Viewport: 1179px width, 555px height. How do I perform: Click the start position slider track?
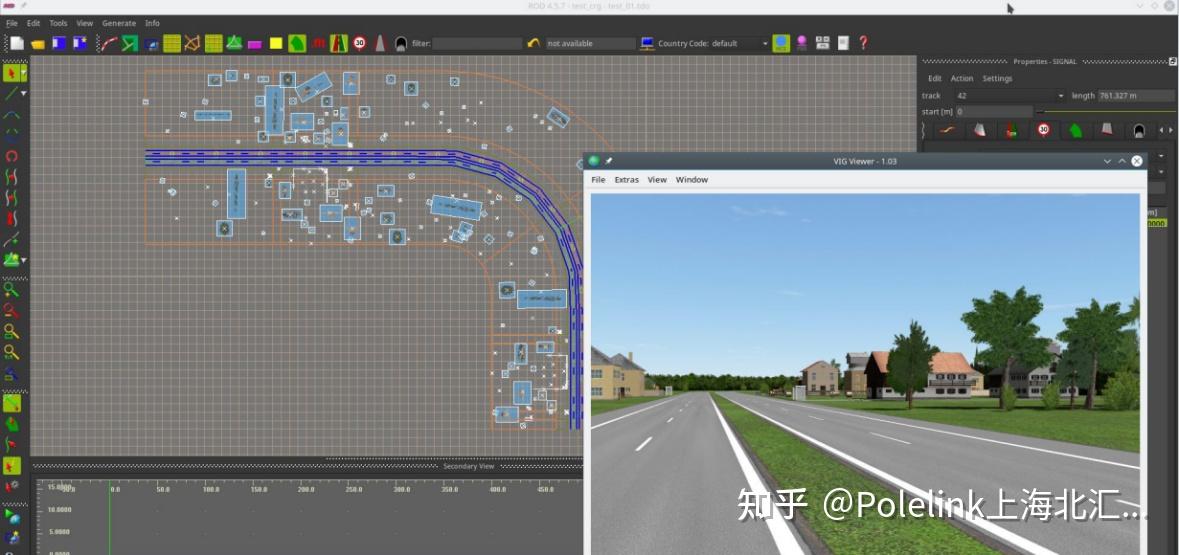point(1105,111)
